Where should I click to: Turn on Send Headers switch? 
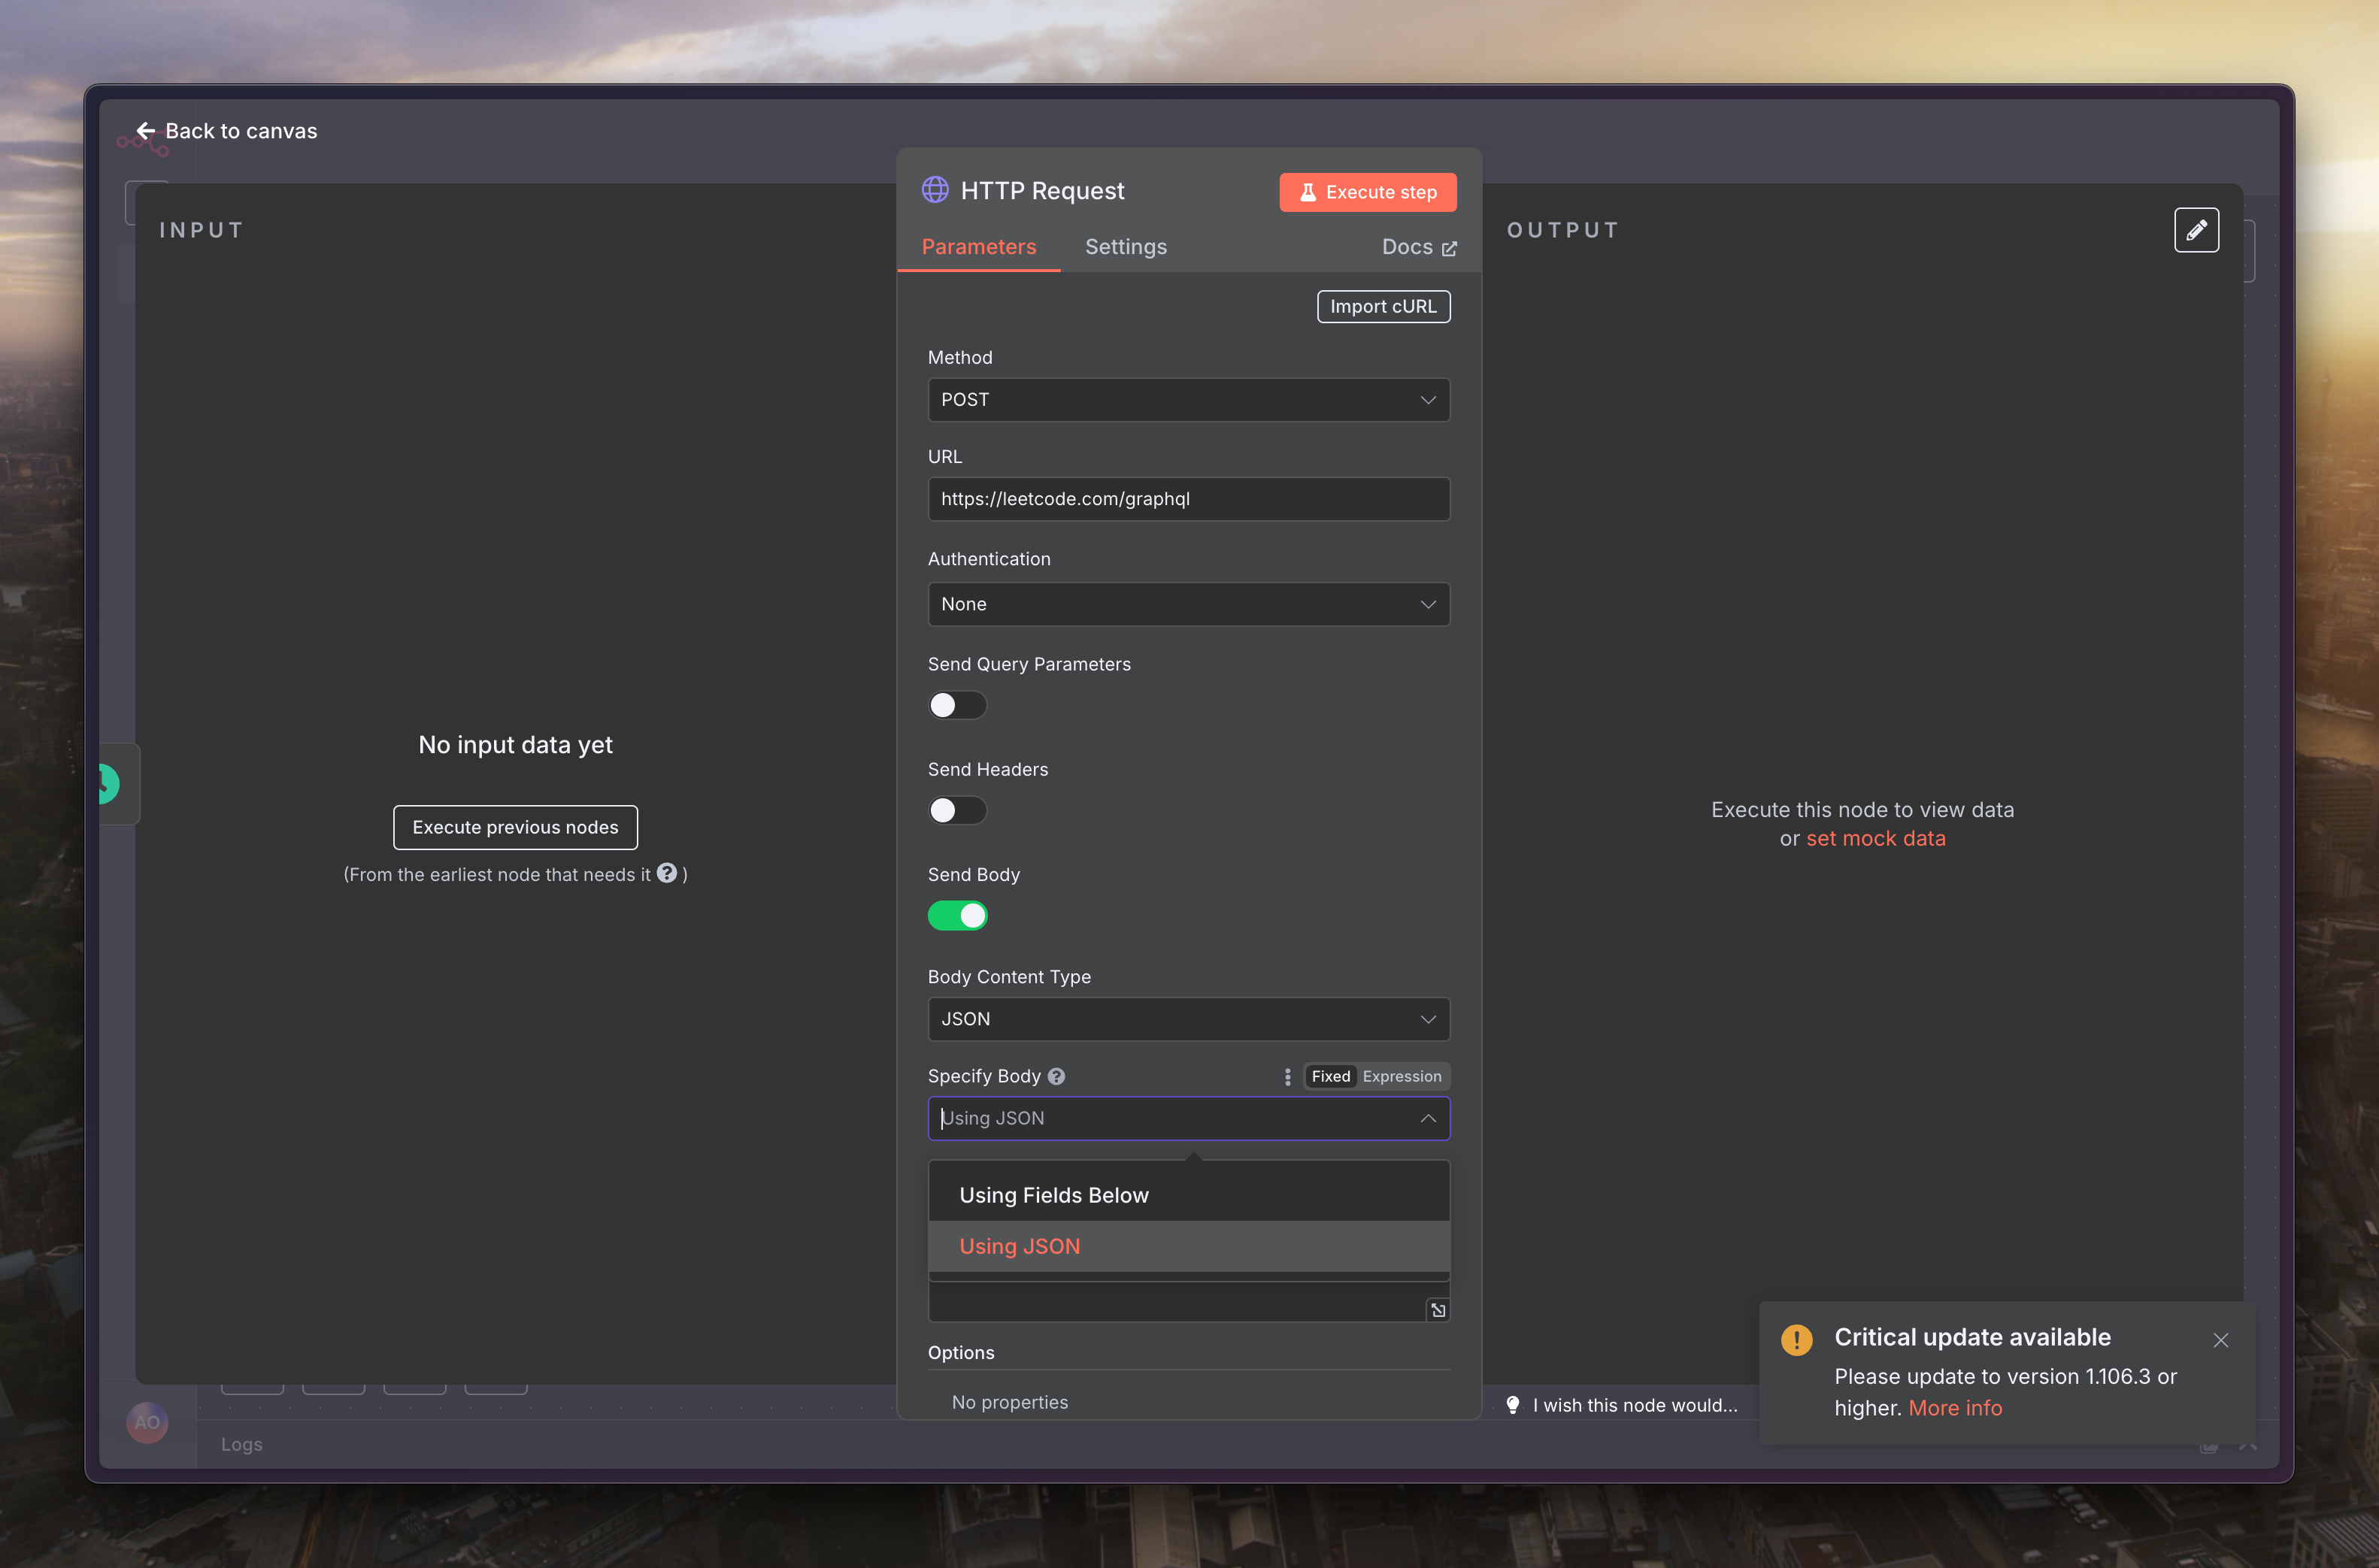tap(957, 810)
